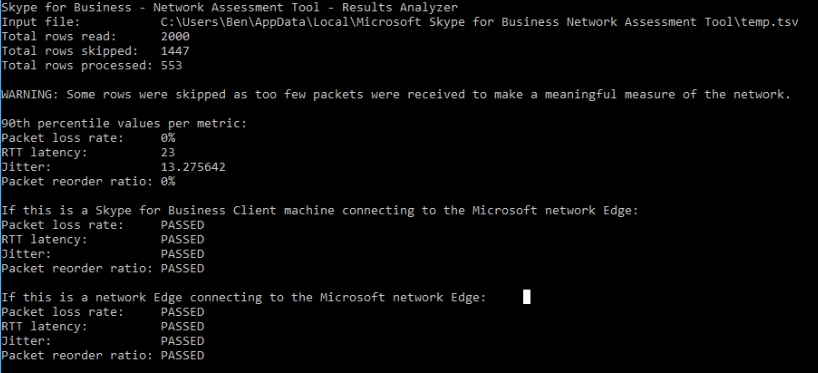The height and width of the screenshot is (373, 818).
Task: Click PASSED for client Packet loss rate
Action: pos(183,225)
